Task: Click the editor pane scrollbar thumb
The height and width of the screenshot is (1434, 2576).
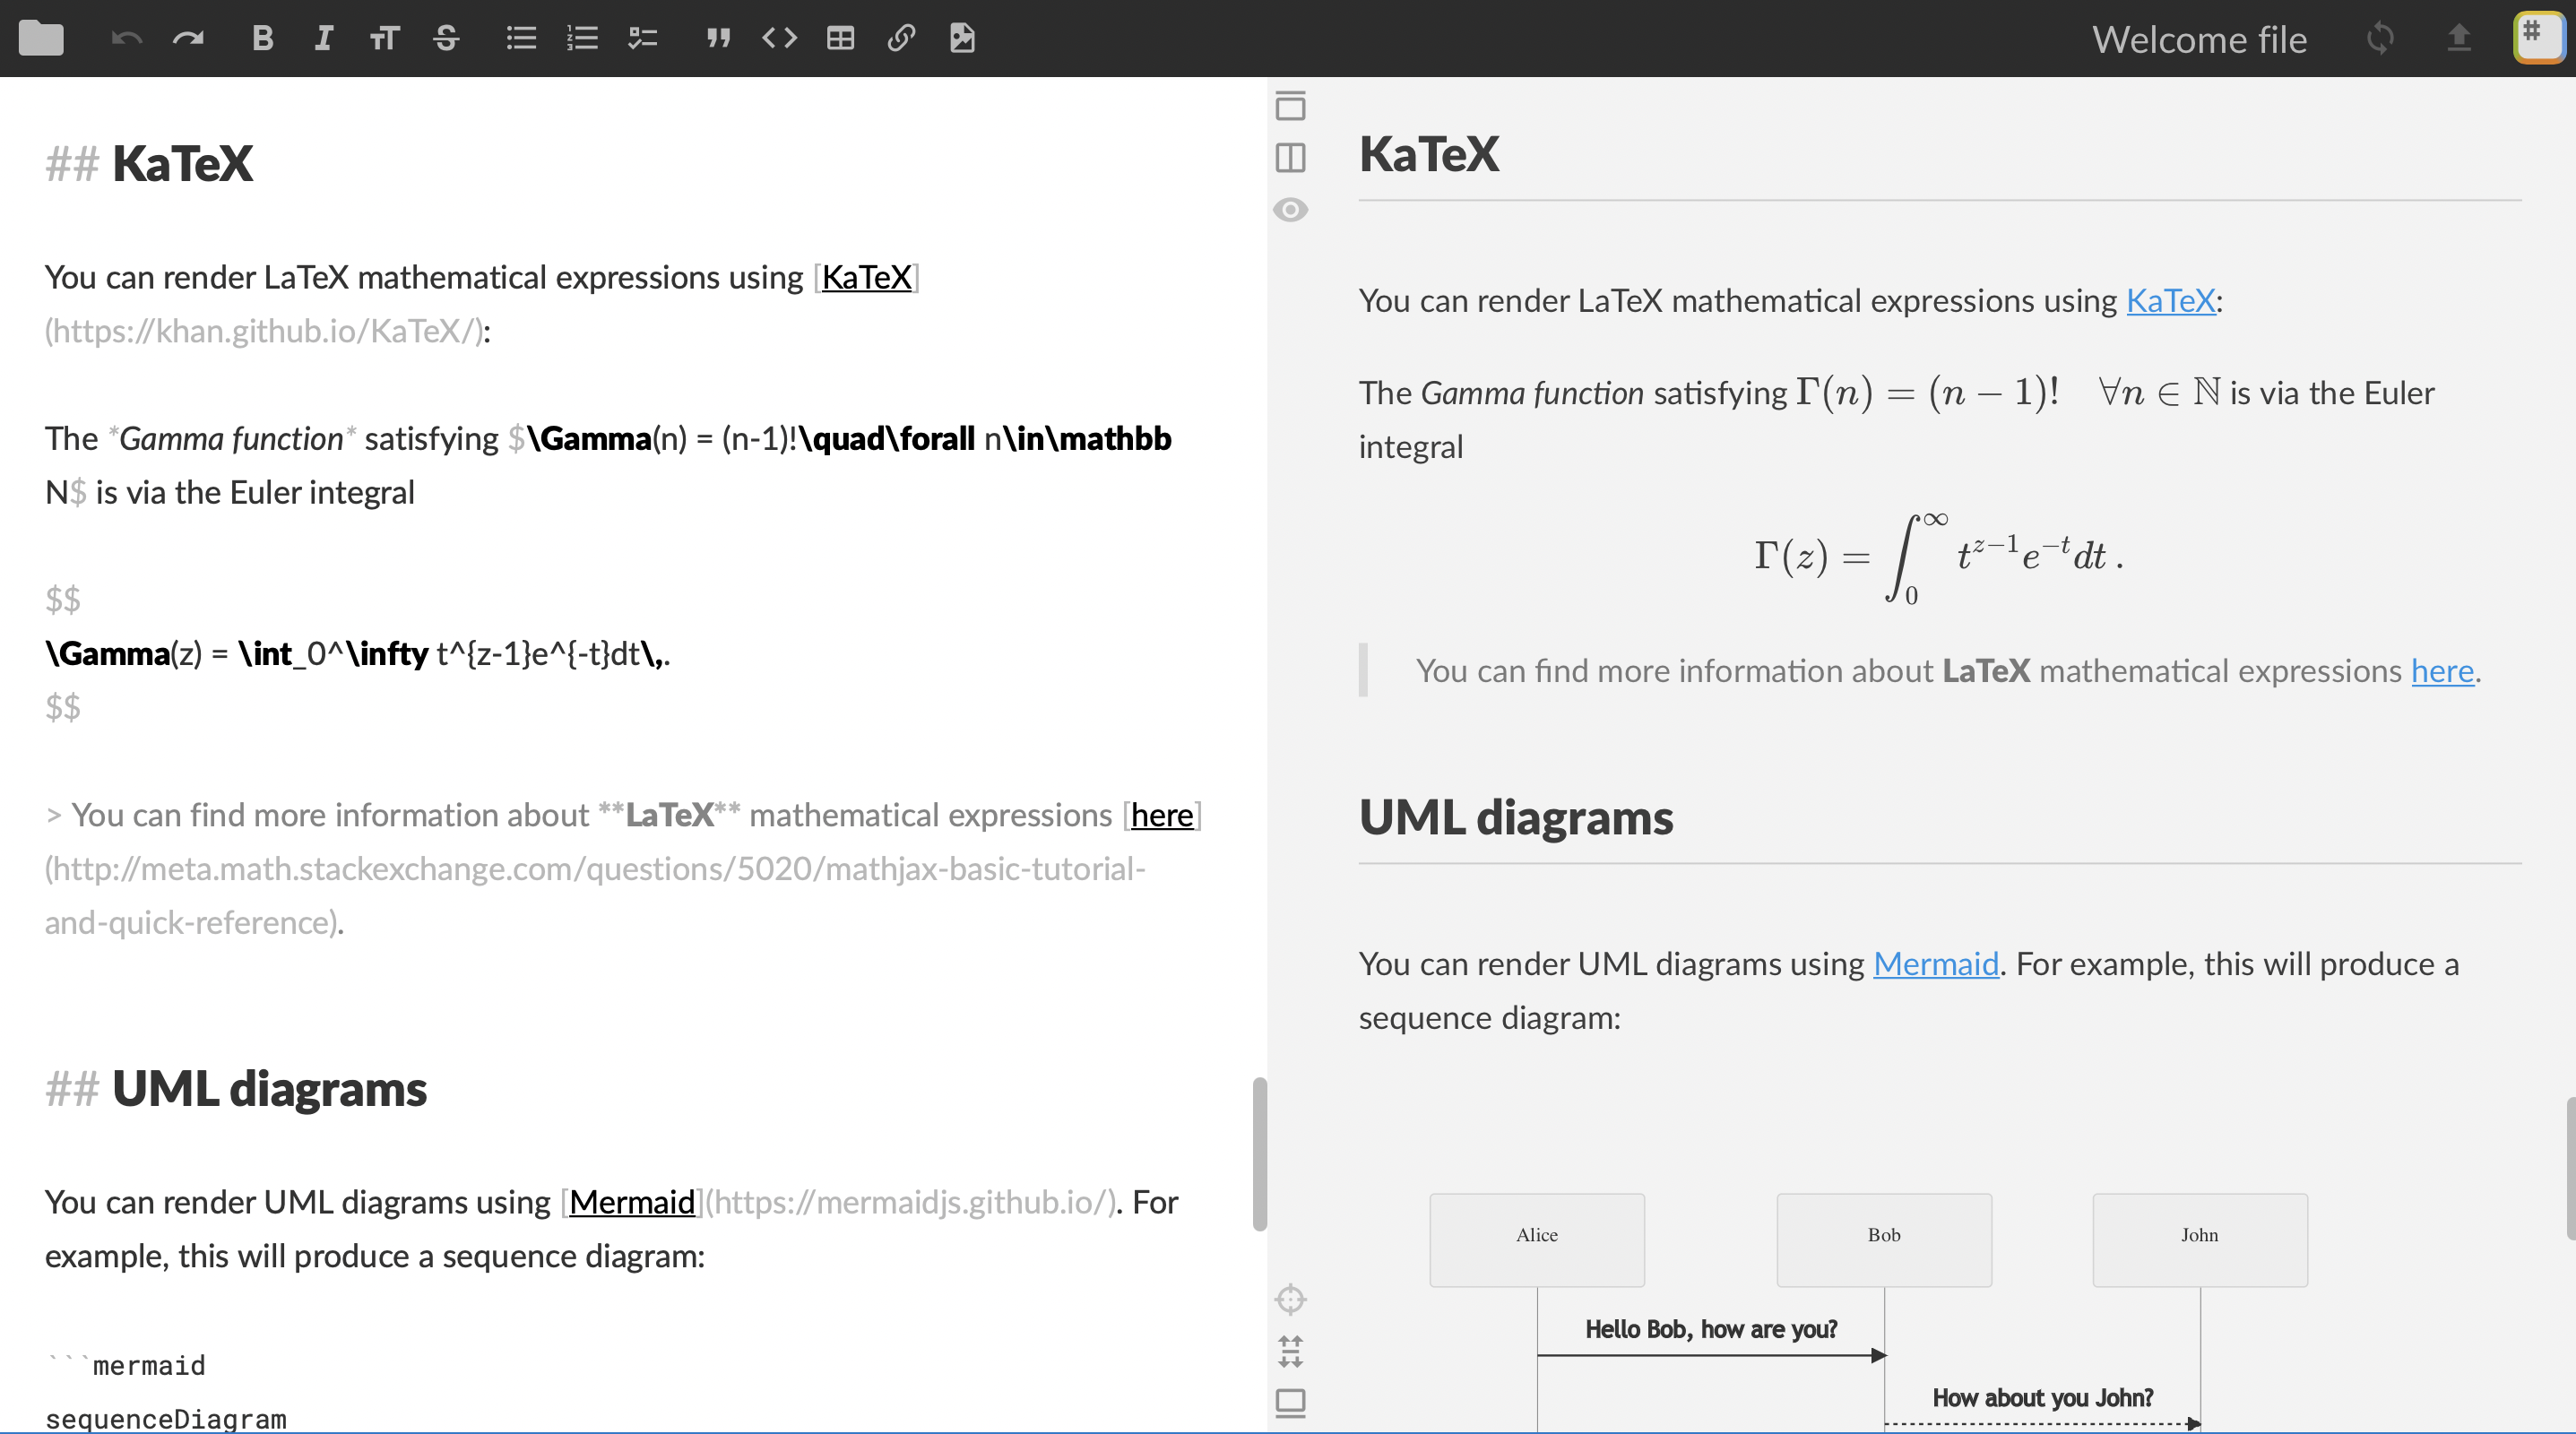Action: (1259, 1154)
